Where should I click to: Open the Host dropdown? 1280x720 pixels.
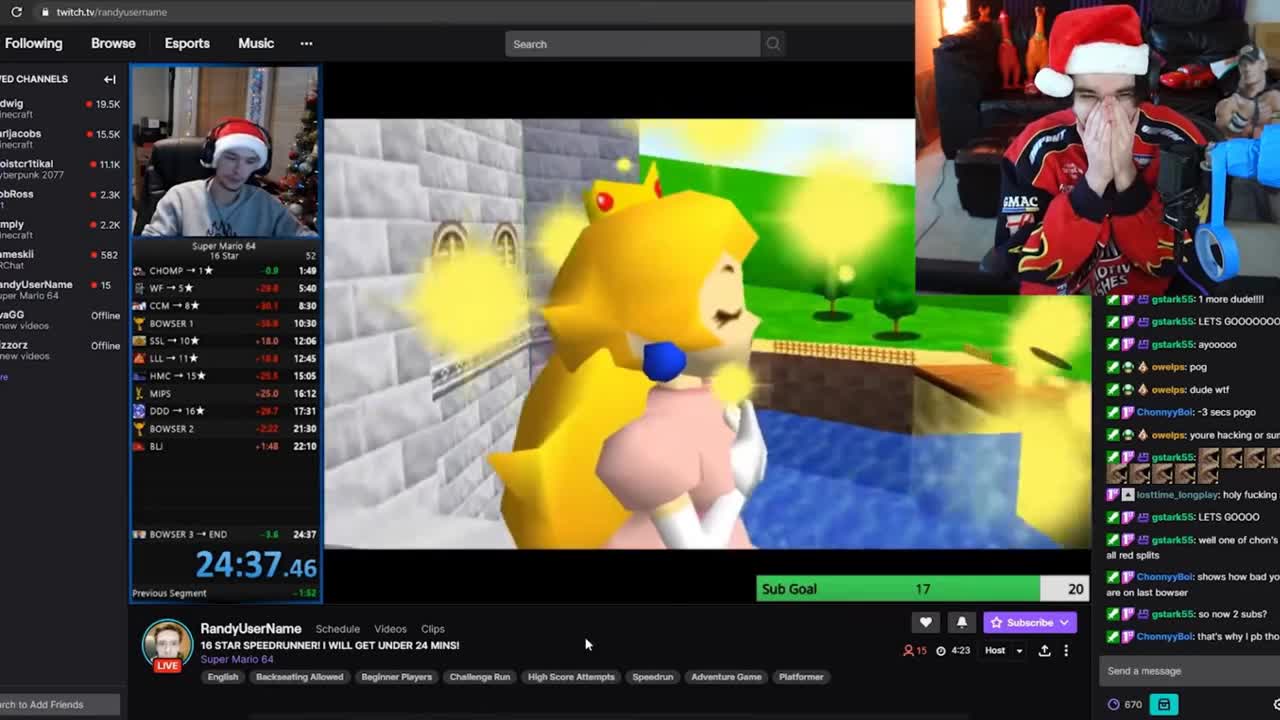click(1004, 651)
